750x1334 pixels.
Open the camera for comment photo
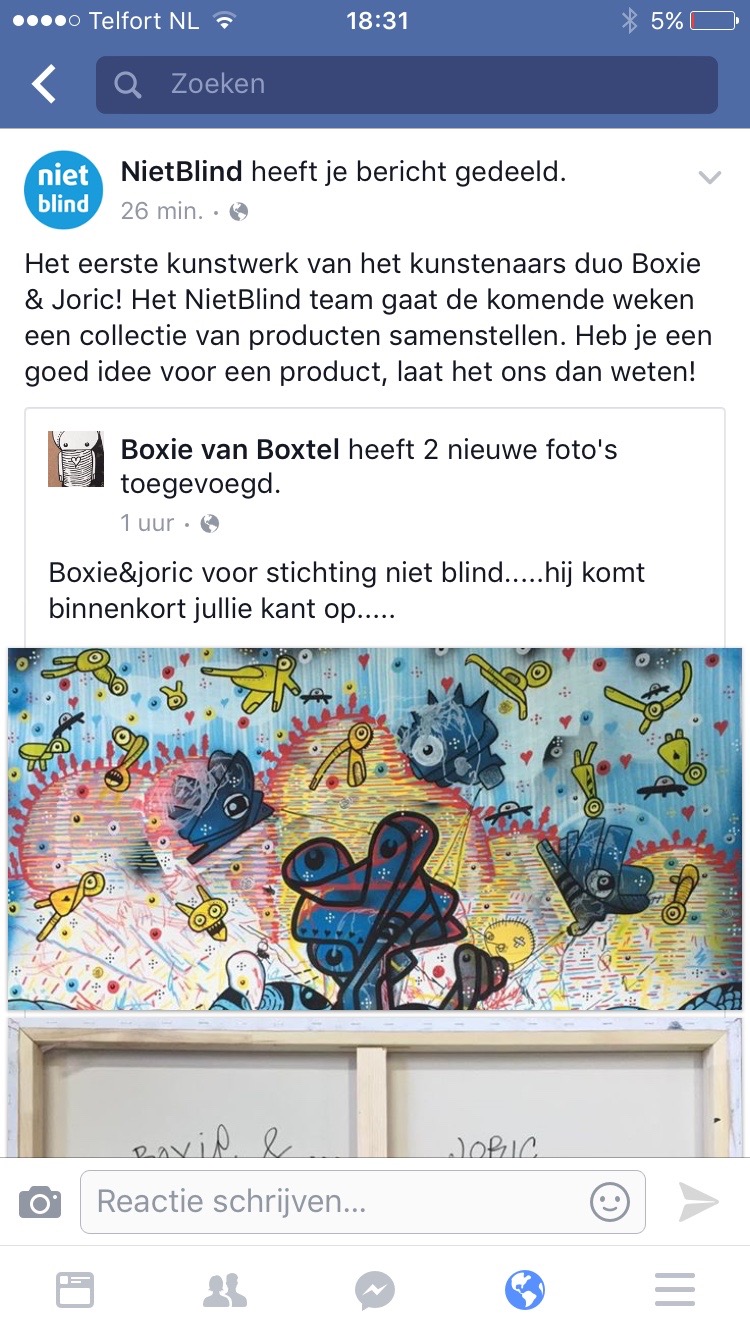coord(40,1201)
